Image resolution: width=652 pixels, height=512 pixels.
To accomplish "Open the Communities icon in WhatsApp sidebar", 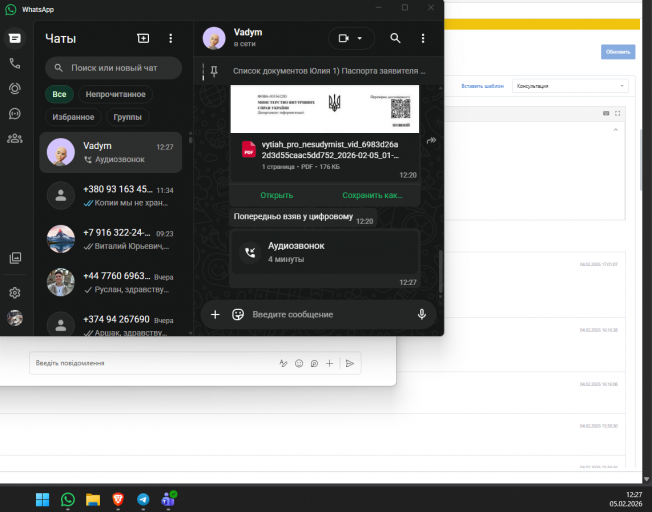I will coord(15,139).
